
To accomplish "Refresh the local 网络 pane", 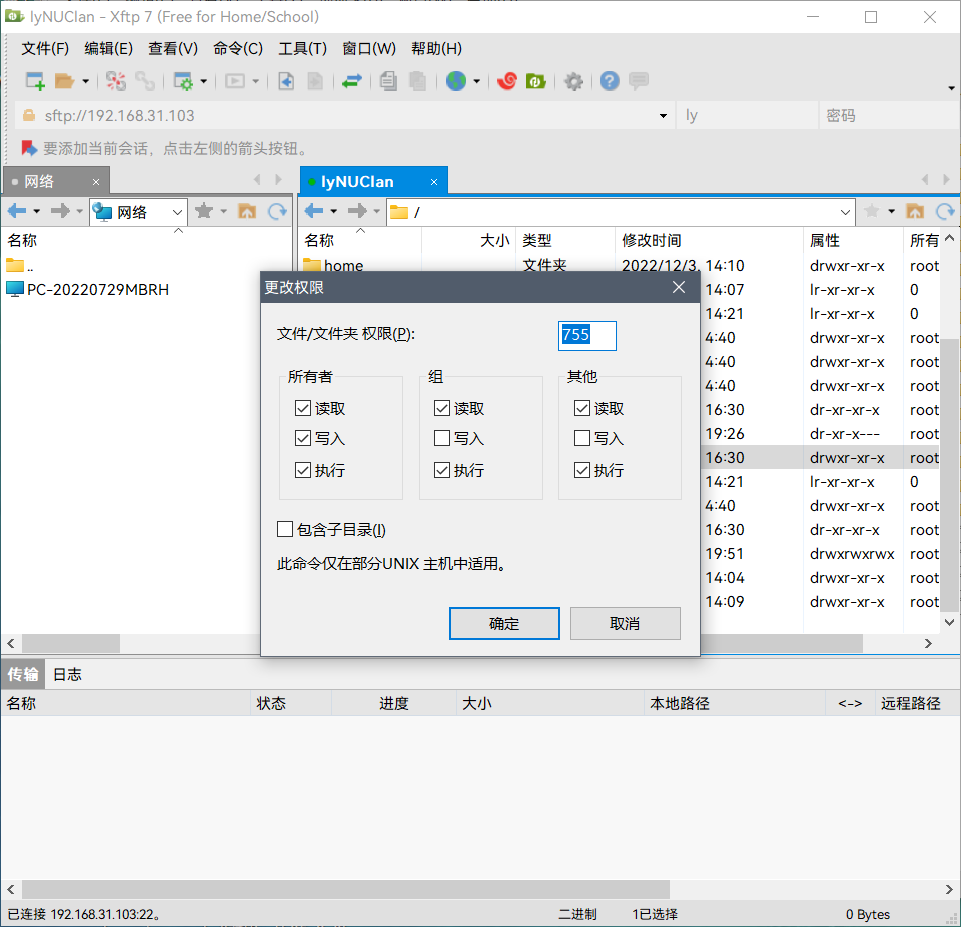I will pyautogui.click(x=278, y=211).
